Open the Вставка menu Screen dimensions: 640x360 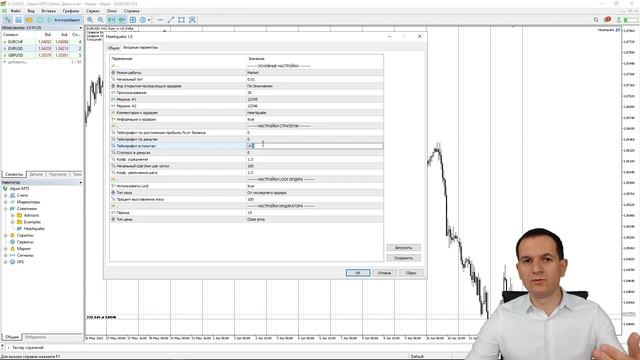tap(49, 11)
